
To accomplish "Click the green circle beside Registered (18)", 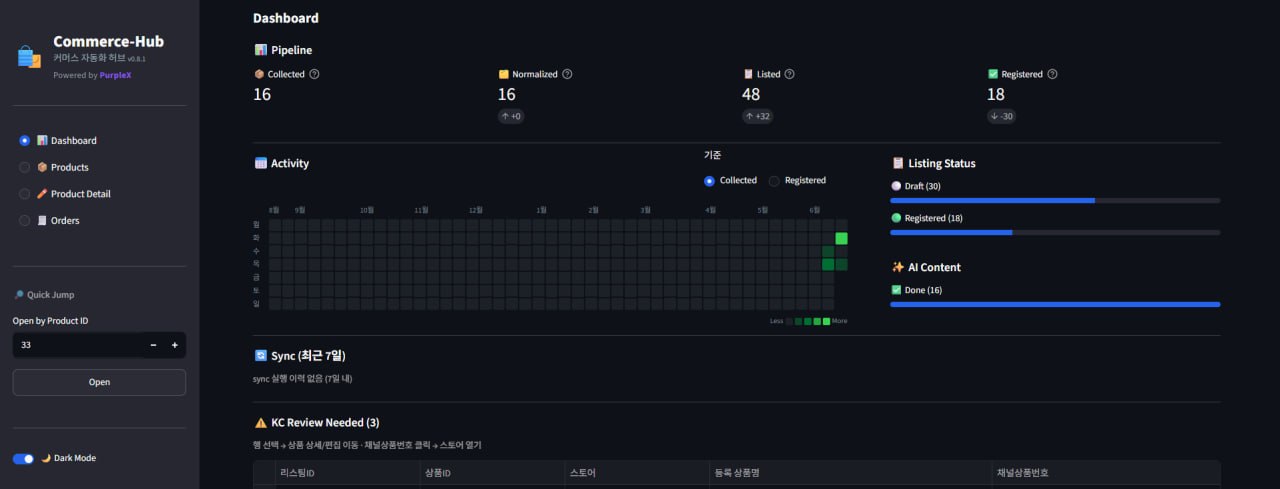I will (896, 218).
